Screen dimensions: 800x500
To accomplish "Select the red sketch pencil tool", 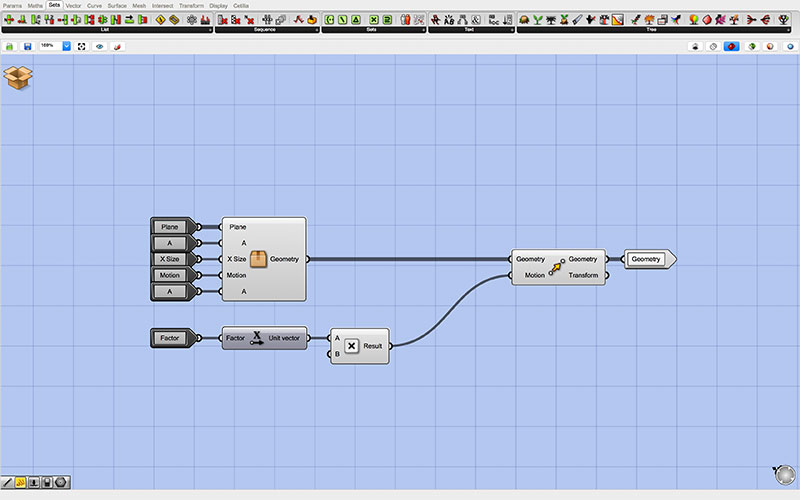I will pyautogui.click(x=117, y=46).
